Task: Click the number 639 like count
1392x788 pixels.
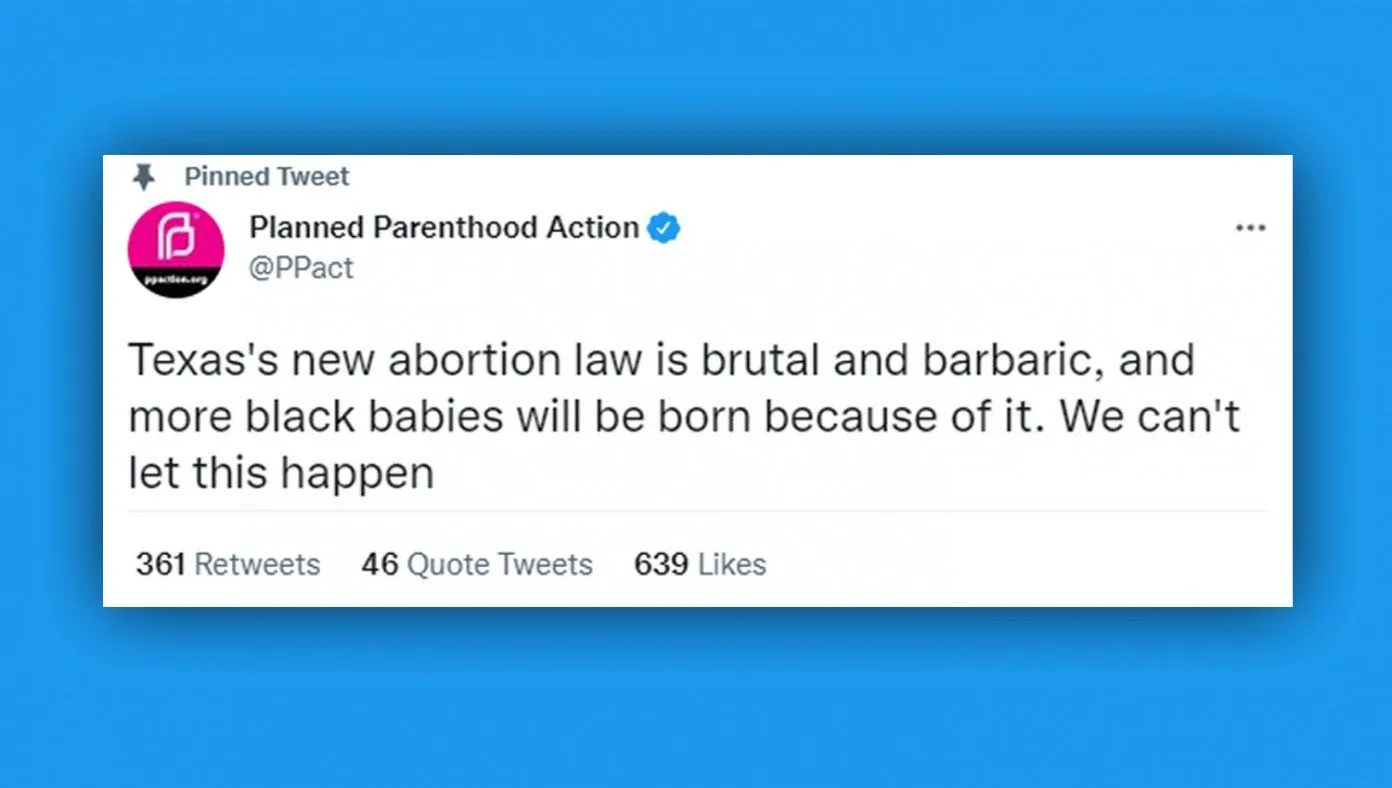Action: click(661, 564)
